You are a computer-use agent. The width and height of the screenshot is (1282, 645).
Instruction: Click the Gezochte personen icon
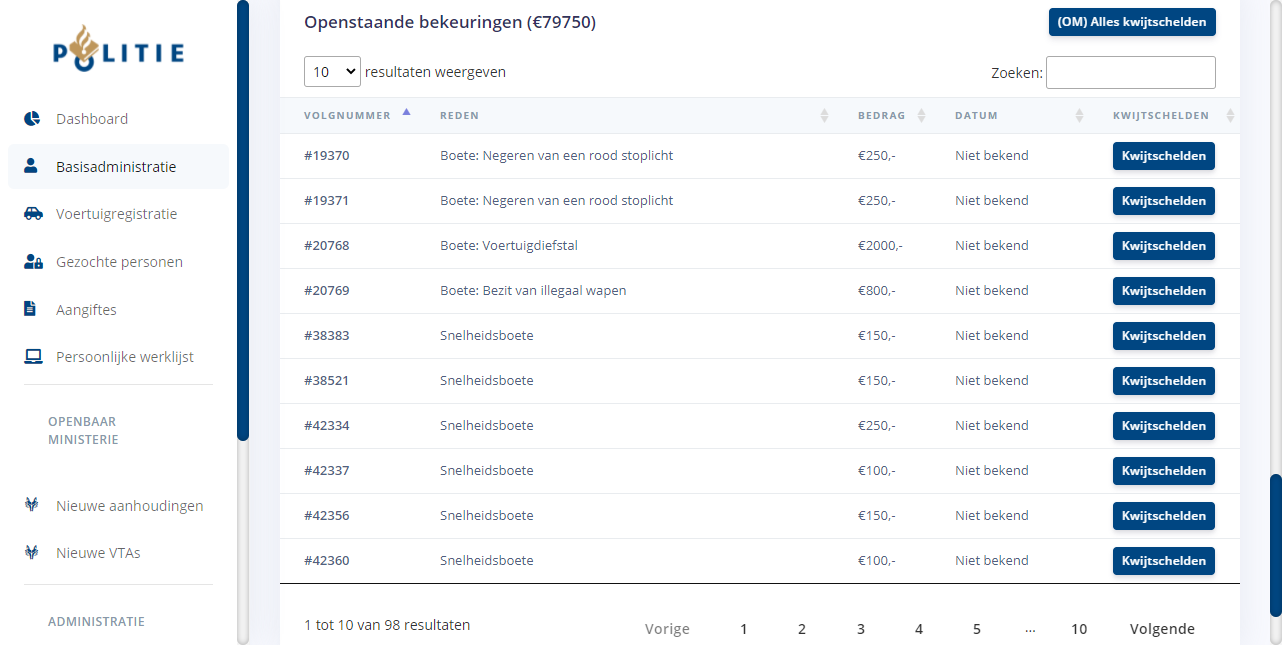(33, 262)
